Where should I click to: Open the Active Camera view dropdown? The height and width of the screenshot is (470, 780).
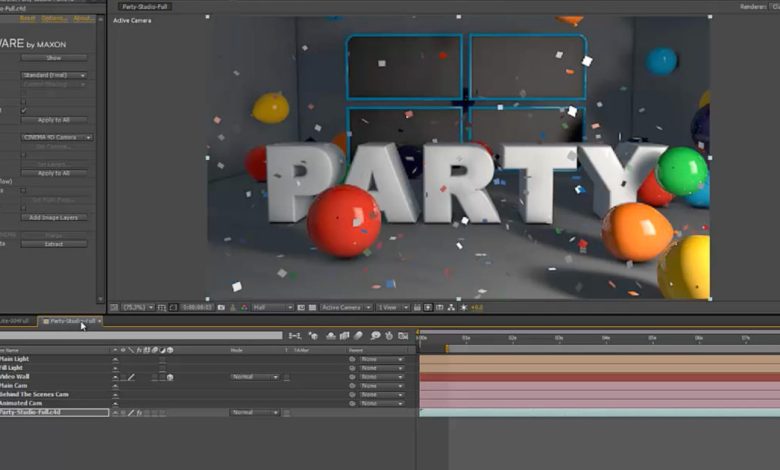pyautogui.click(x=342, y=308)
